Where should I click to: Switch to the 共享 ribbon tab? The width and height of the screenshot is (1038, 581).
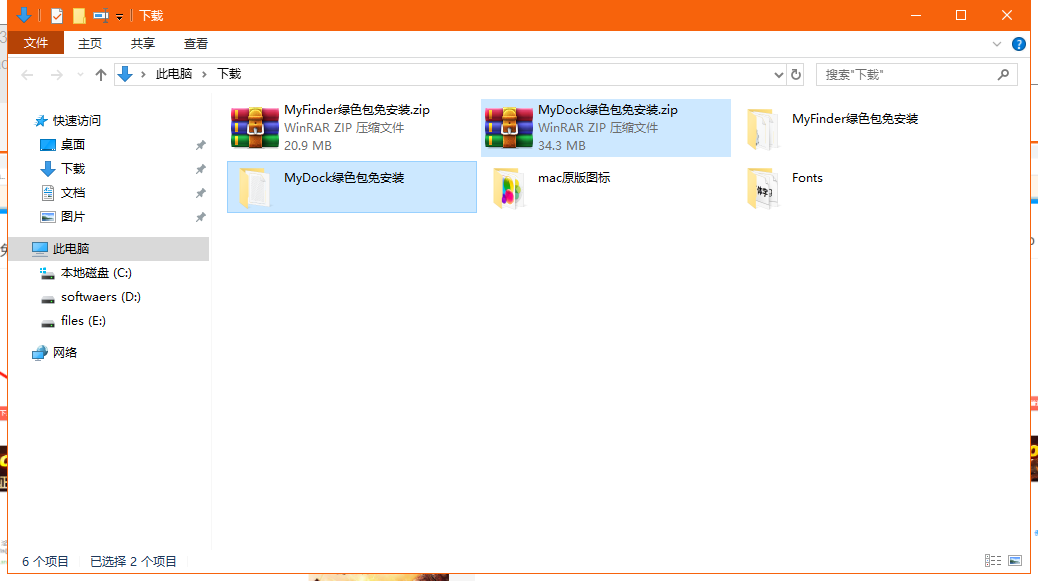(x=142, y=44)
